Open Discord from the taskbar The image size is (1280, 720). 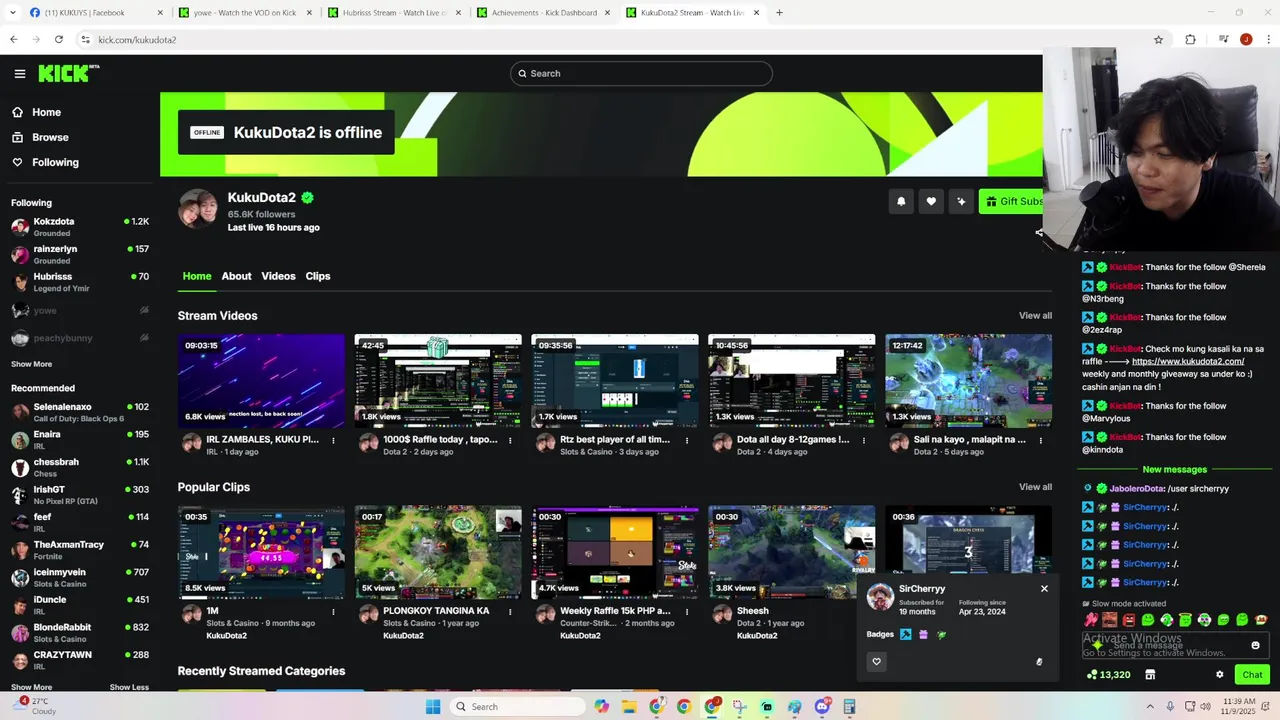pyautogui.click(x=822, y=707)
